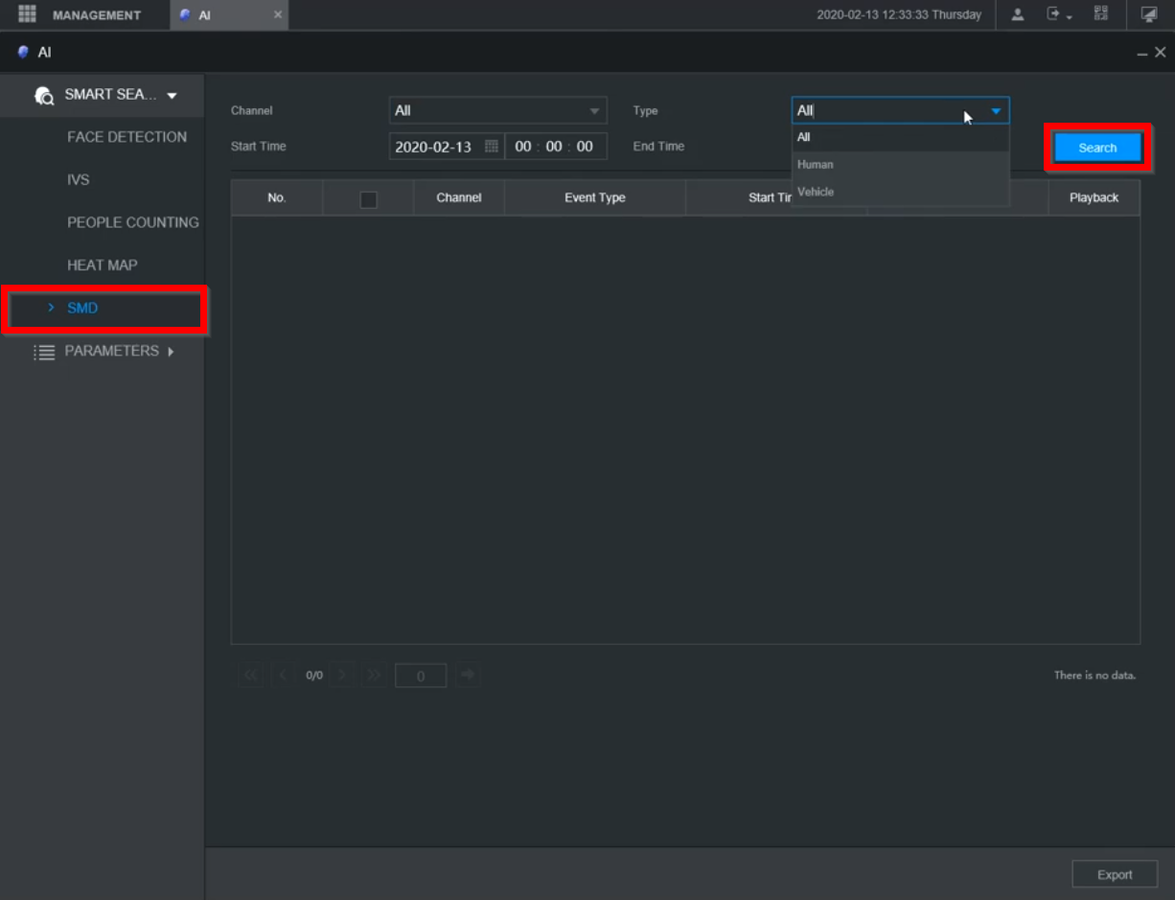Close the AI panel window
Screen dimensions: 1175x900
coord(1160,52)
